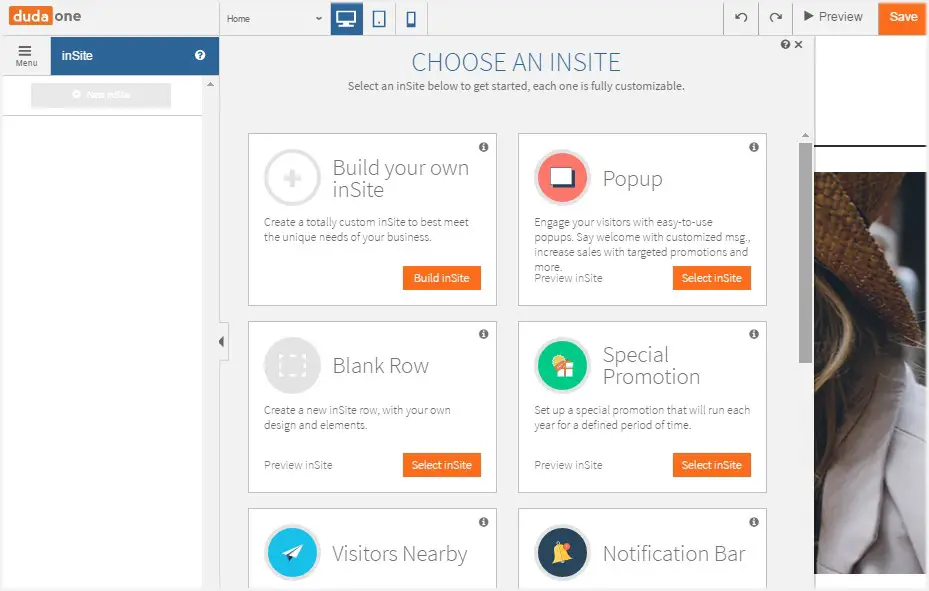Click the inSite panel header tab
929x591 pixels.
(x=134, y=56)
